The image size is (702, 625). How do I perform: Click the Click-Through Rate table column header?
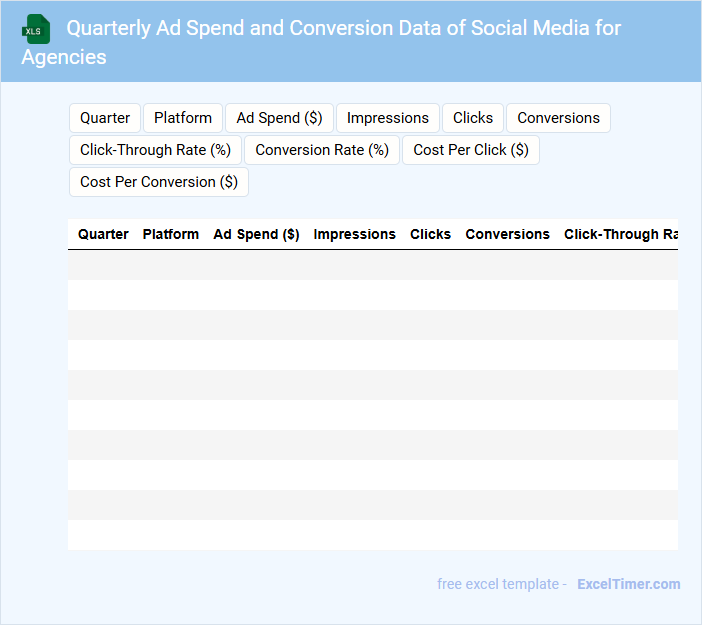coord(620,234)
